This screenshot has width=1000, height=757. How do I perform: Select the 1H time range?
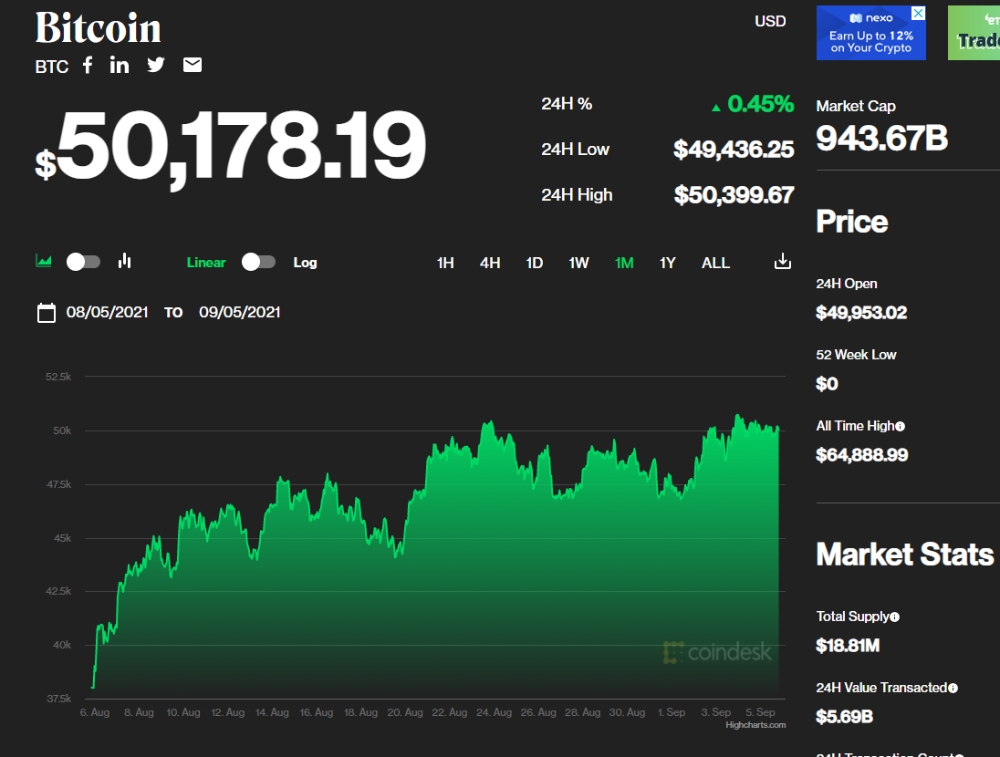point(445,263)
